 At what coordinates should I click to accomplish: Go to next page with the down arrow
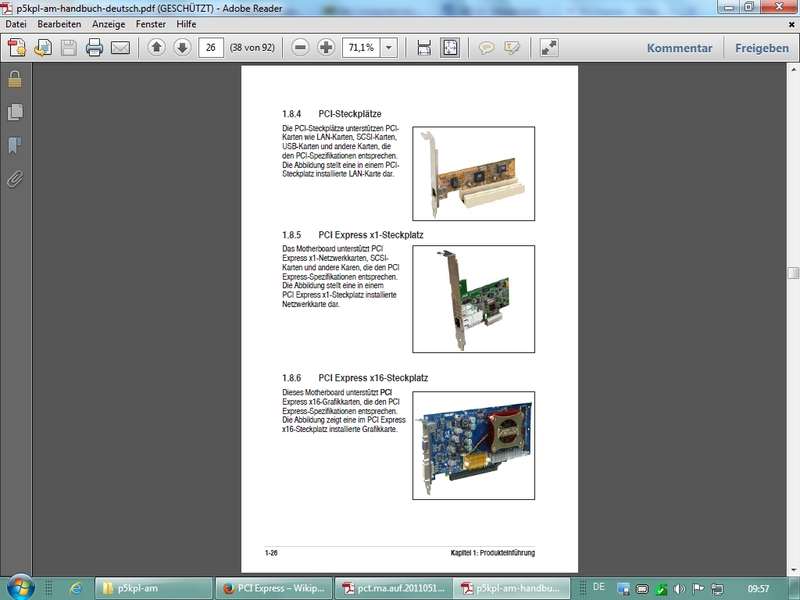pos(182,47)
